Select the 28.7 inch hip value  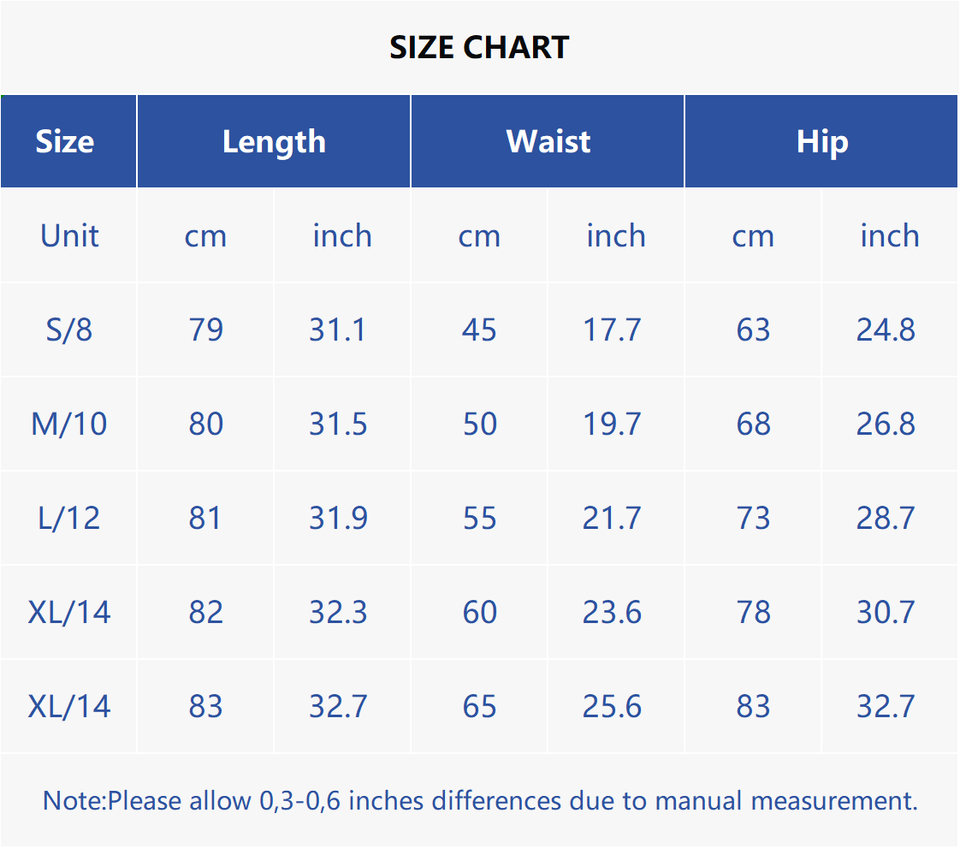[885, 518]
